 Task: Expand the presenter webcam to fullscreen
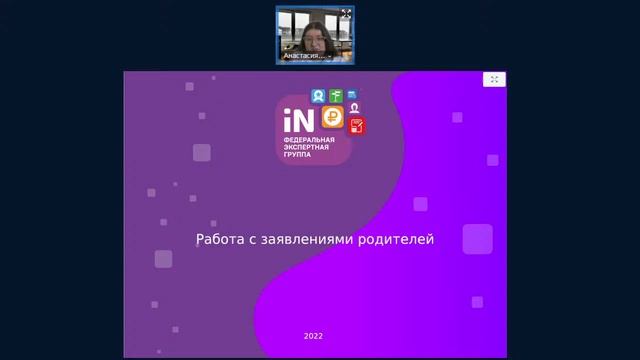click(x=346, y=13)
